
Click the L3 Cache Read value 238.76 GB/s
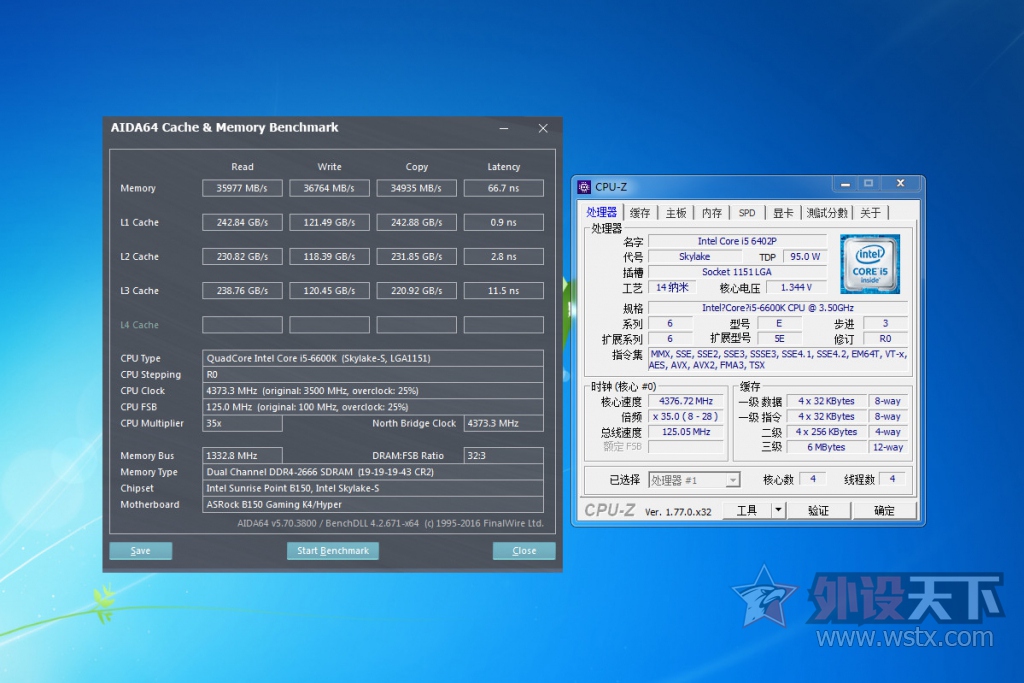(242, 291)
